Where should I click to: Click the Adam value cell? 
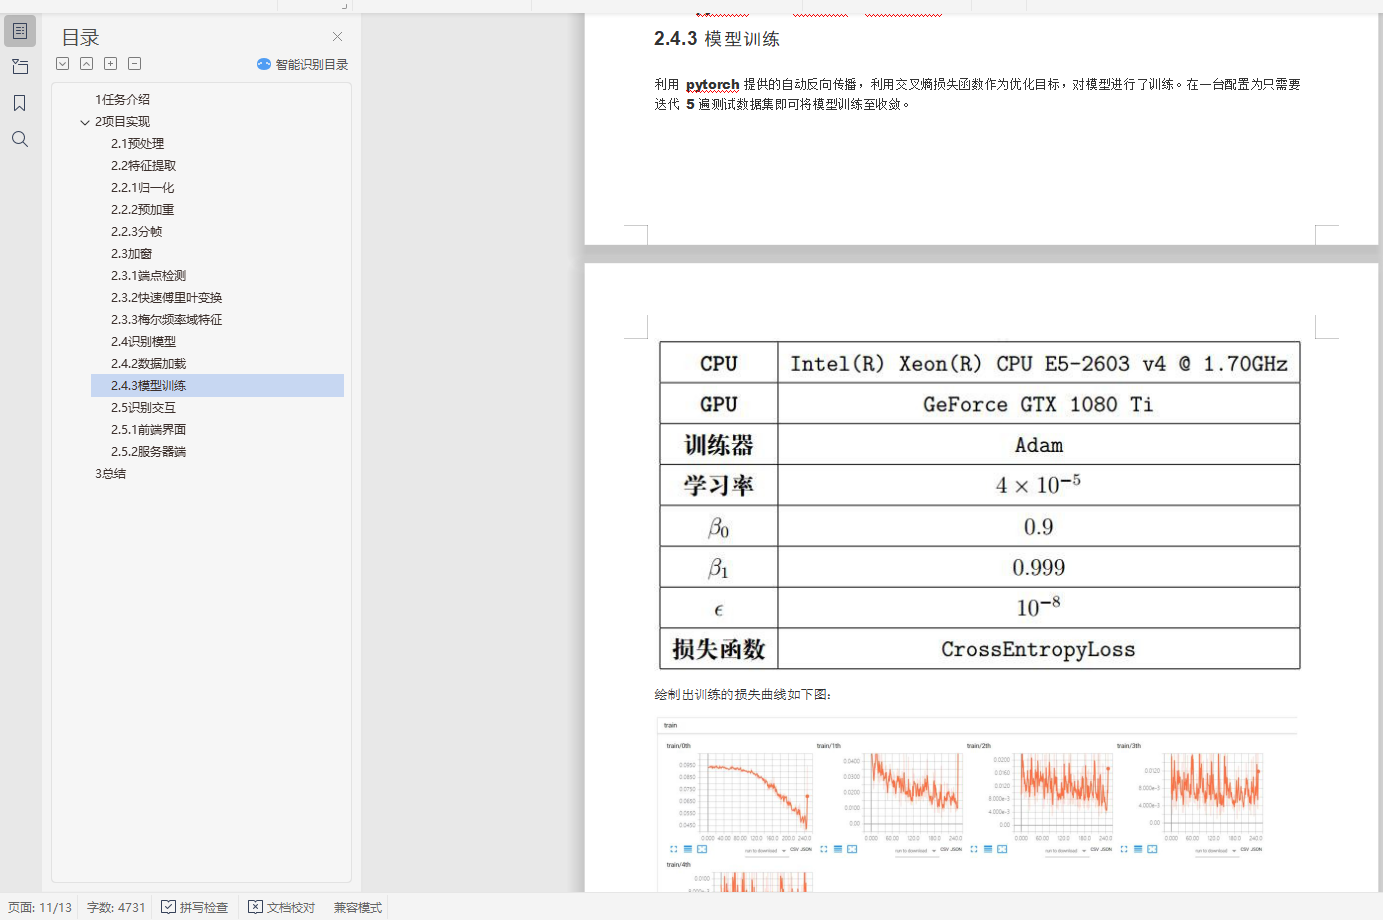(x=1039, y=445)
